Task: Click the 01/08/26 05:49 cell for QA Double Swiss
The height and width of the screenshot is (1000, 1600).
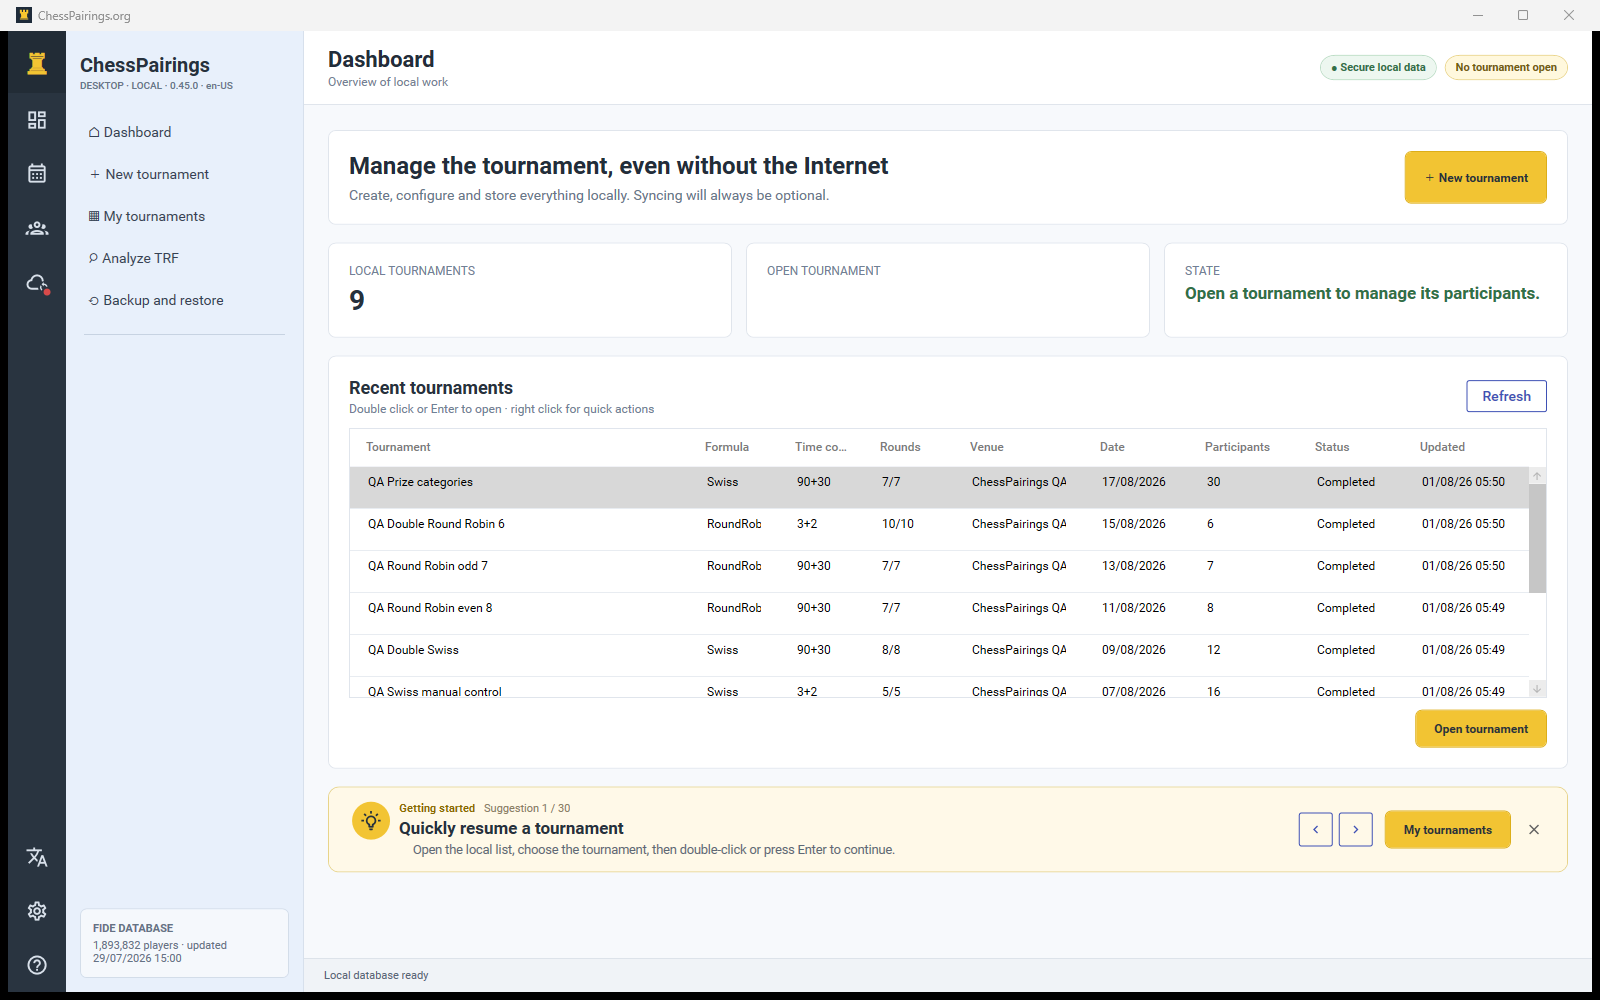Action: (x=1463, y=650)
